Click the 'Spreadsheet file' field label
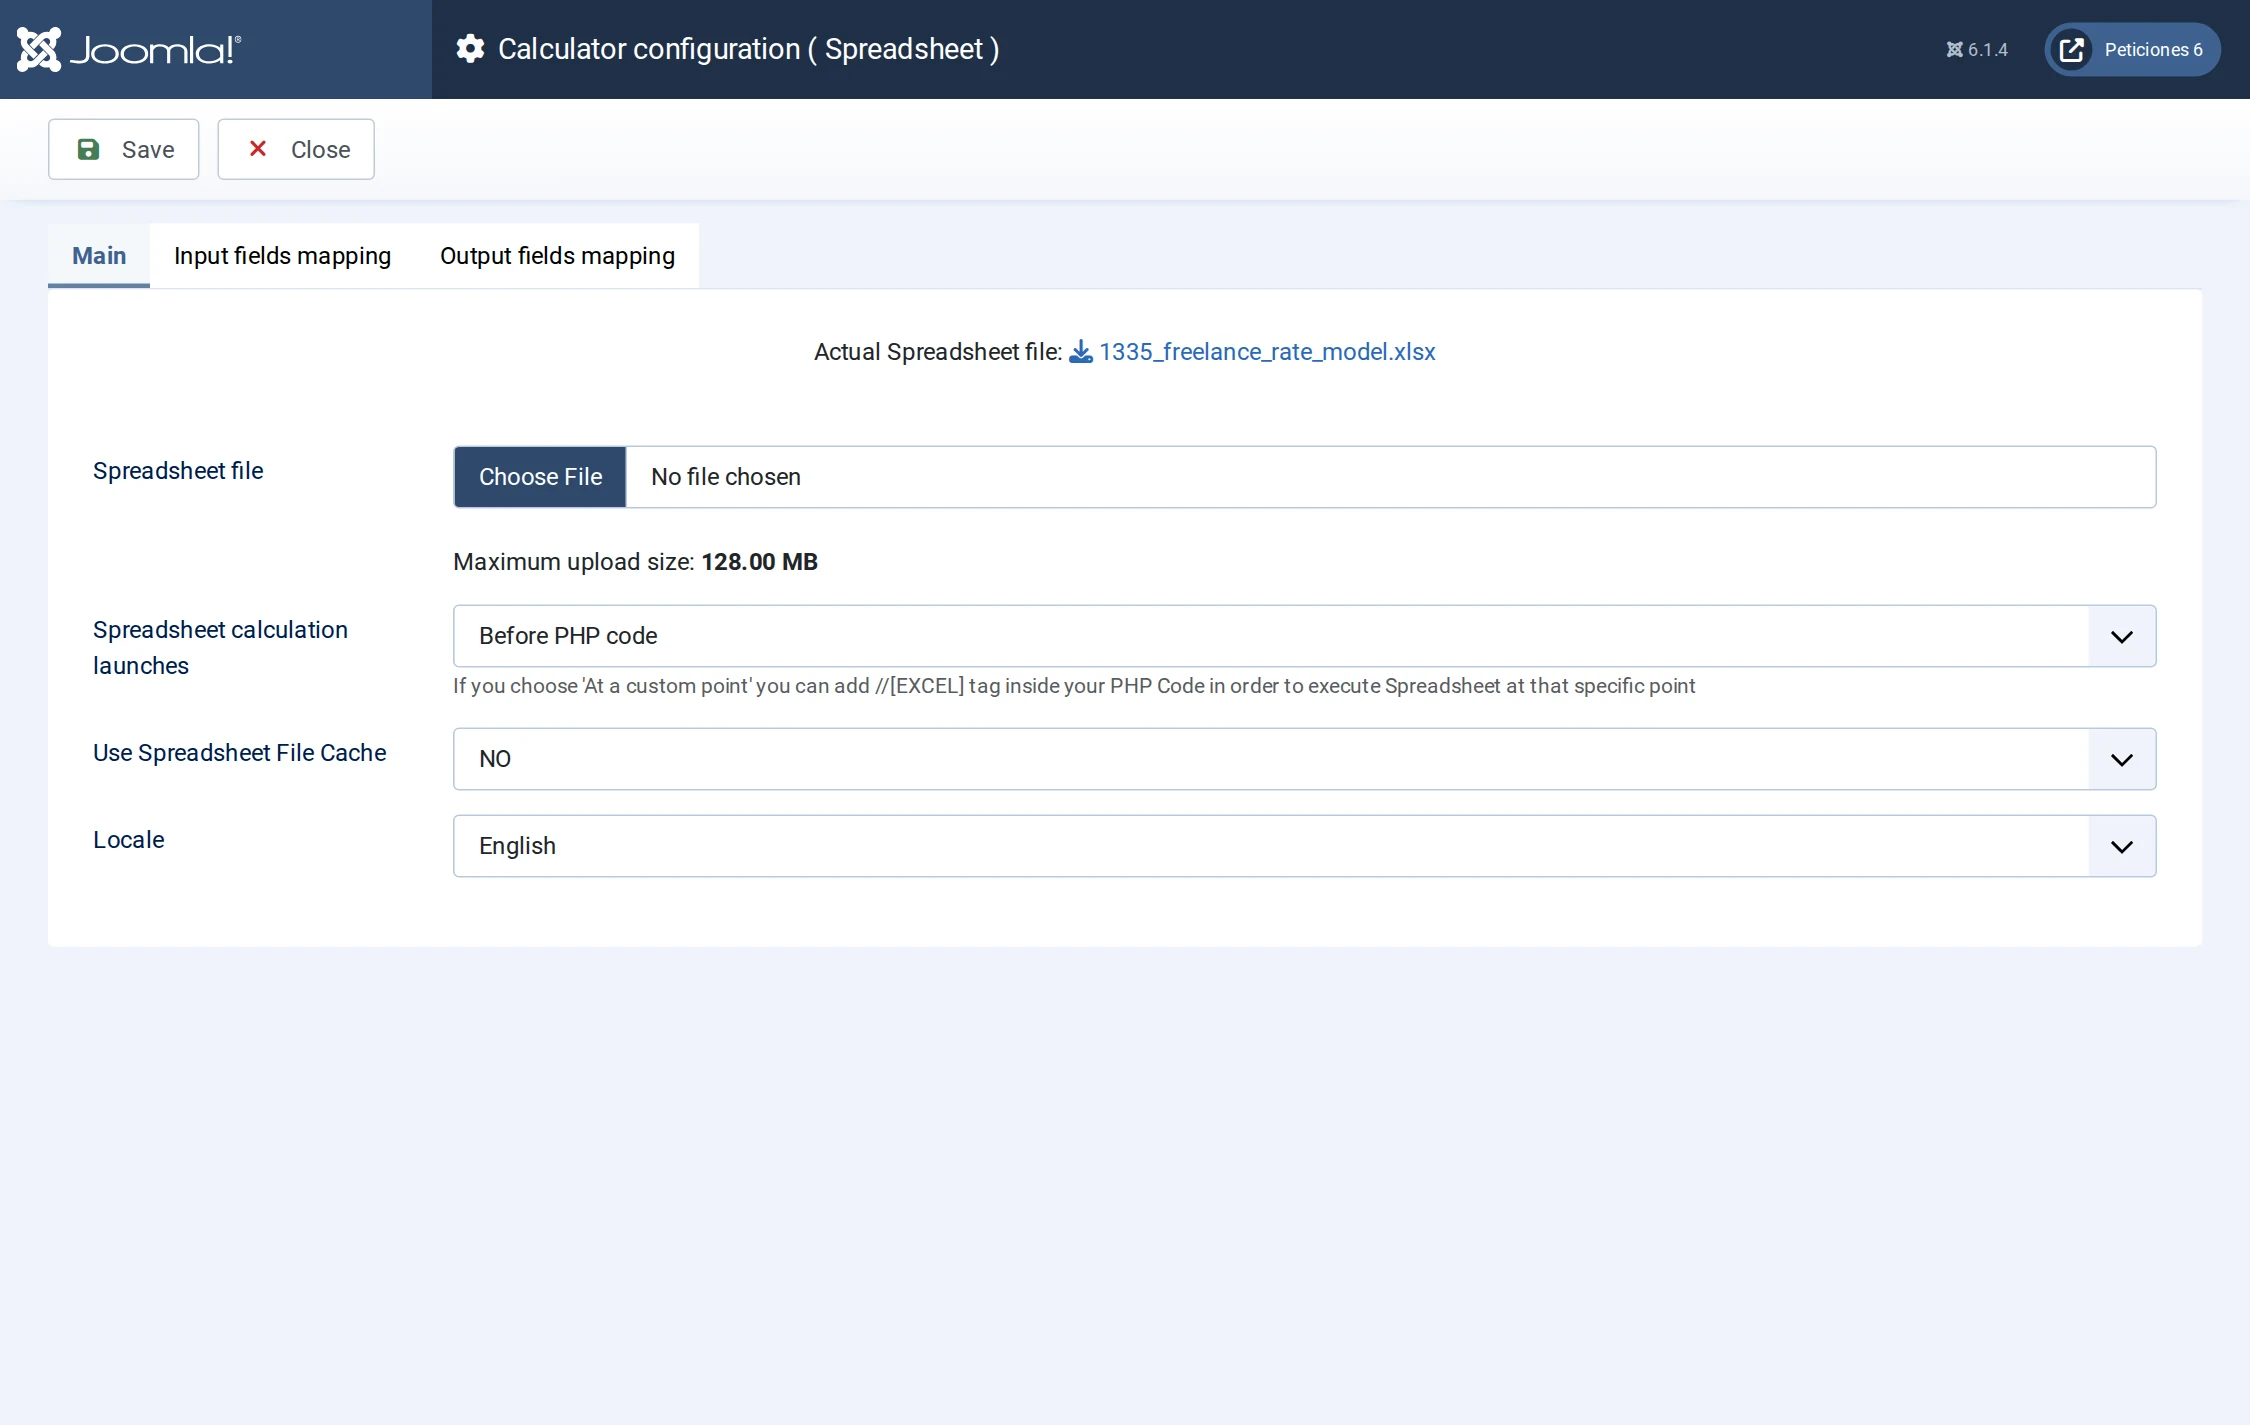The width and height of the screenshot is (2250, 1425). 178,471
